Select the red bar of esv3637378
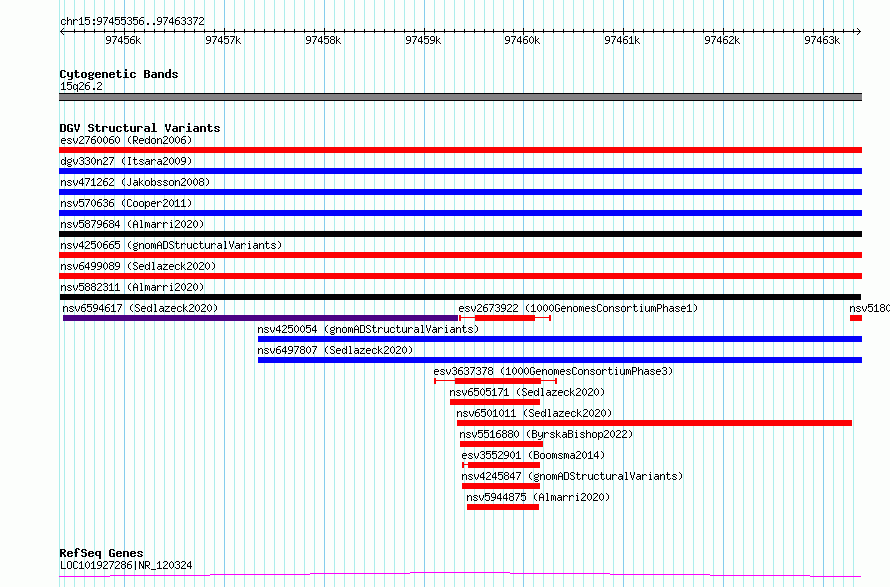 point(498,381)
